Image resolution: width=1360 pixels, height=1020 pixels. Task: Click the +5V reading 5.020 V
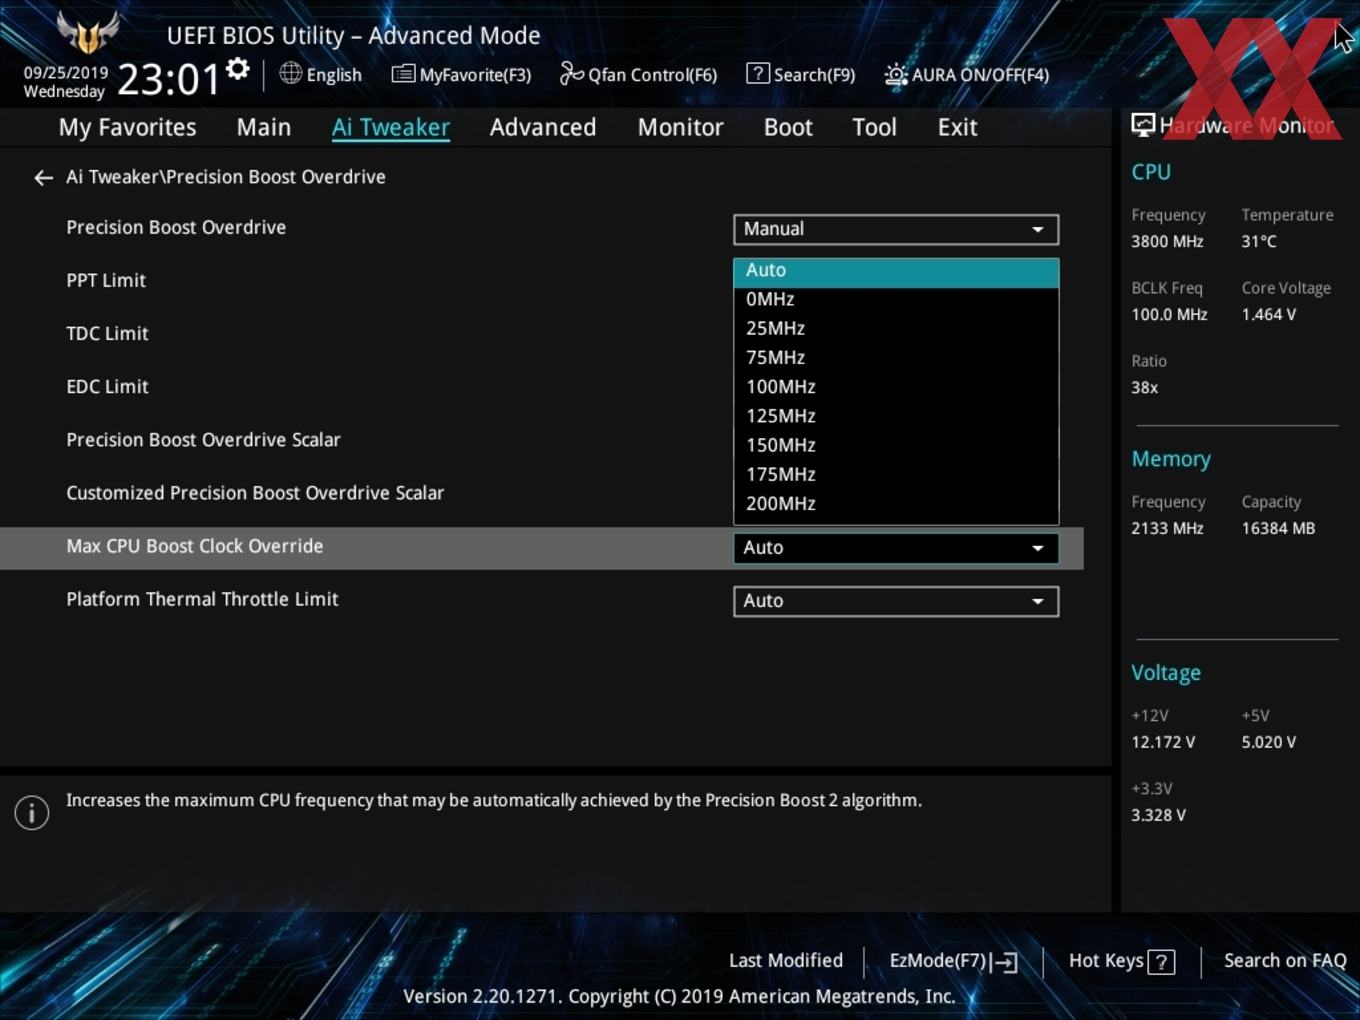point(1269,742)
